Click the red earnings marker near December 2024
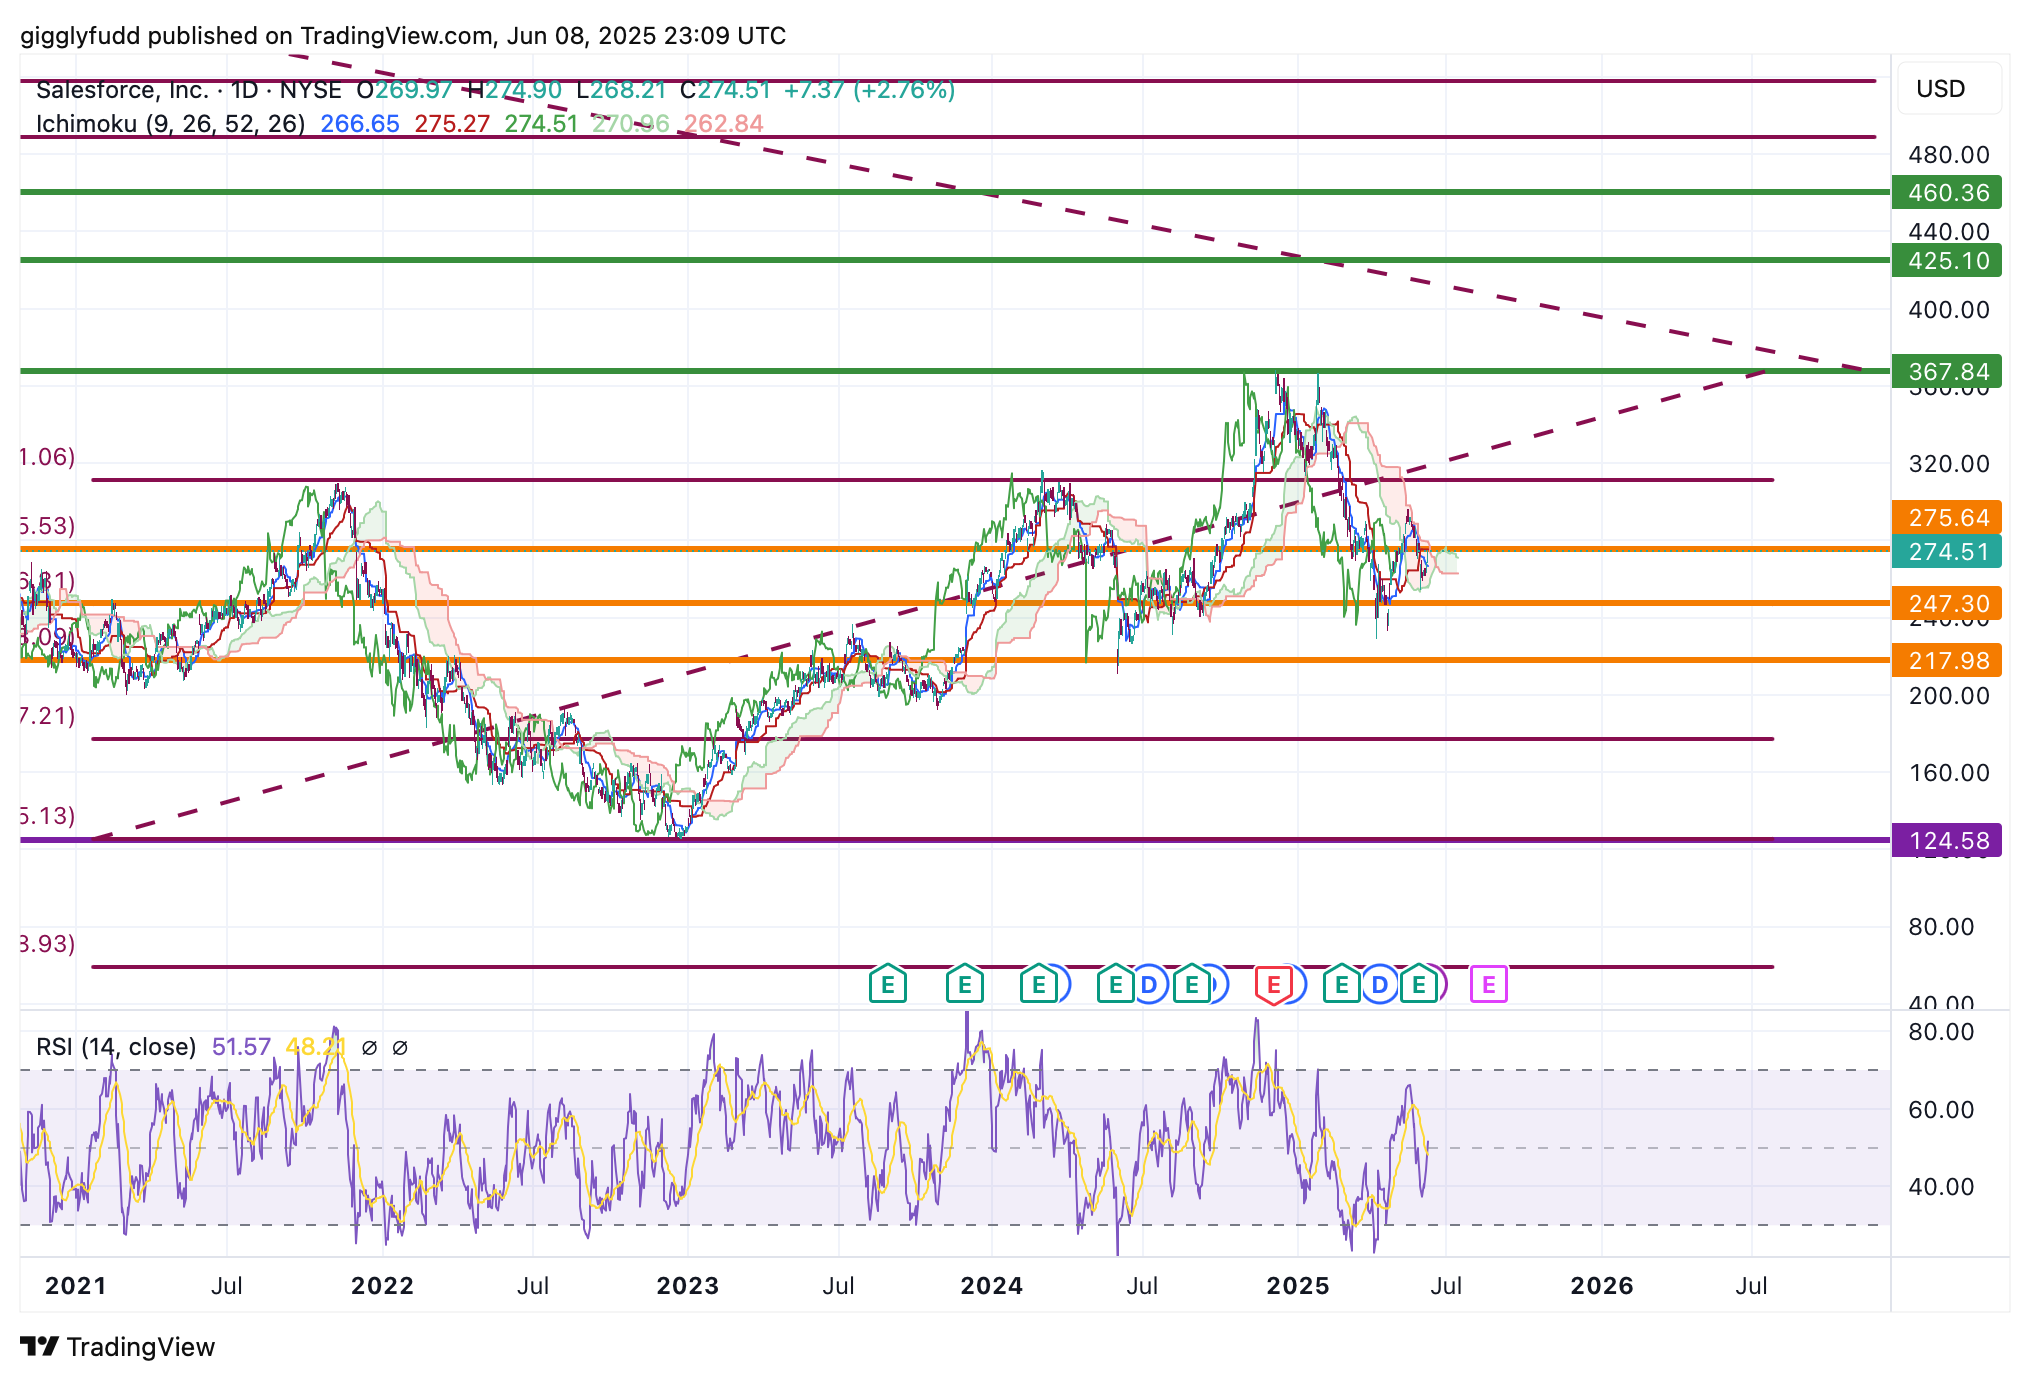 click(1273, 985)
